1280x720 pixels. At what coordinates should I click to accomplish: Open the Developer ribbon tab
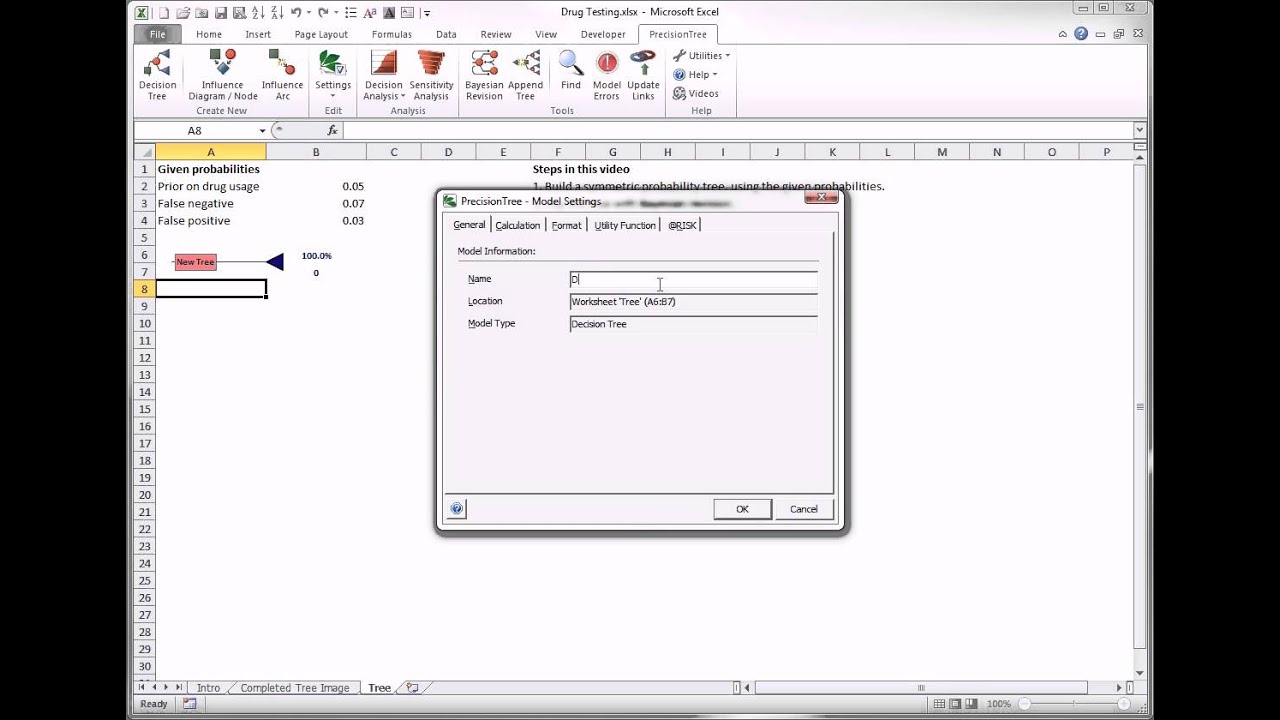pyautogui.click(x=603, y=34)
